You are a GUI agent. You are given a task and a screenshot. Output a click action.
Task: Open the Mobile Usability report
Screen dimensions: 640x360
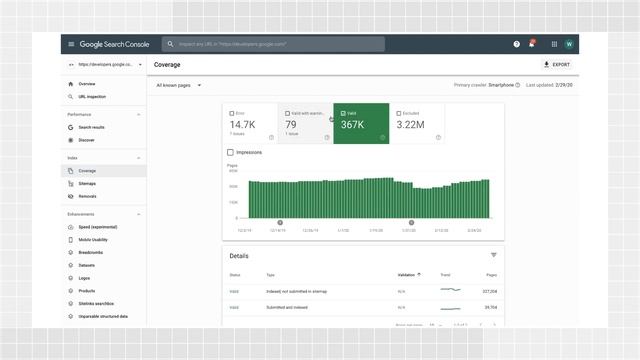104,240
